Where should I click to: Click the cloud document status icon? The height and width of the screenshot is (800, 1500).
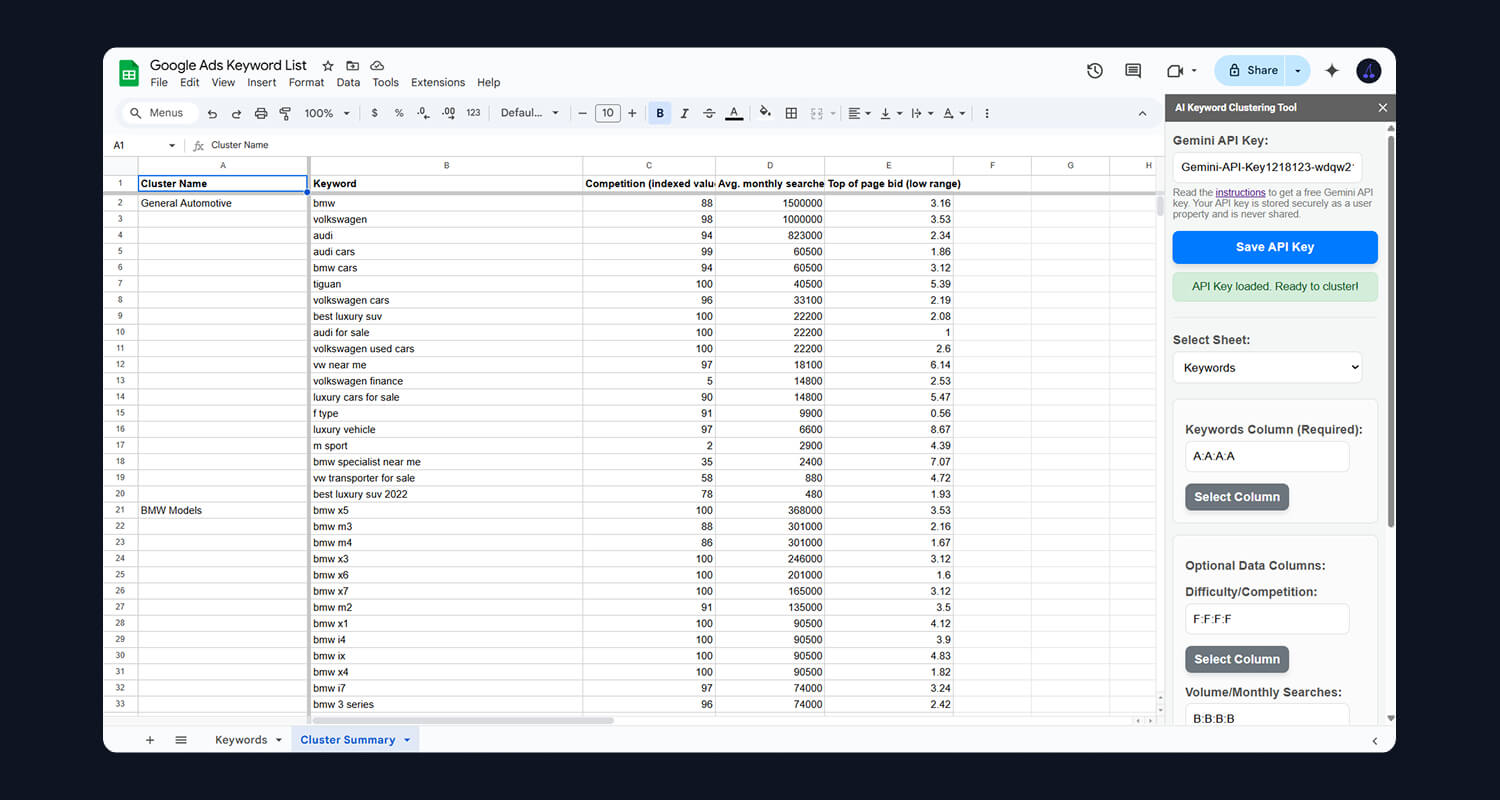click(x=377, y=66)
